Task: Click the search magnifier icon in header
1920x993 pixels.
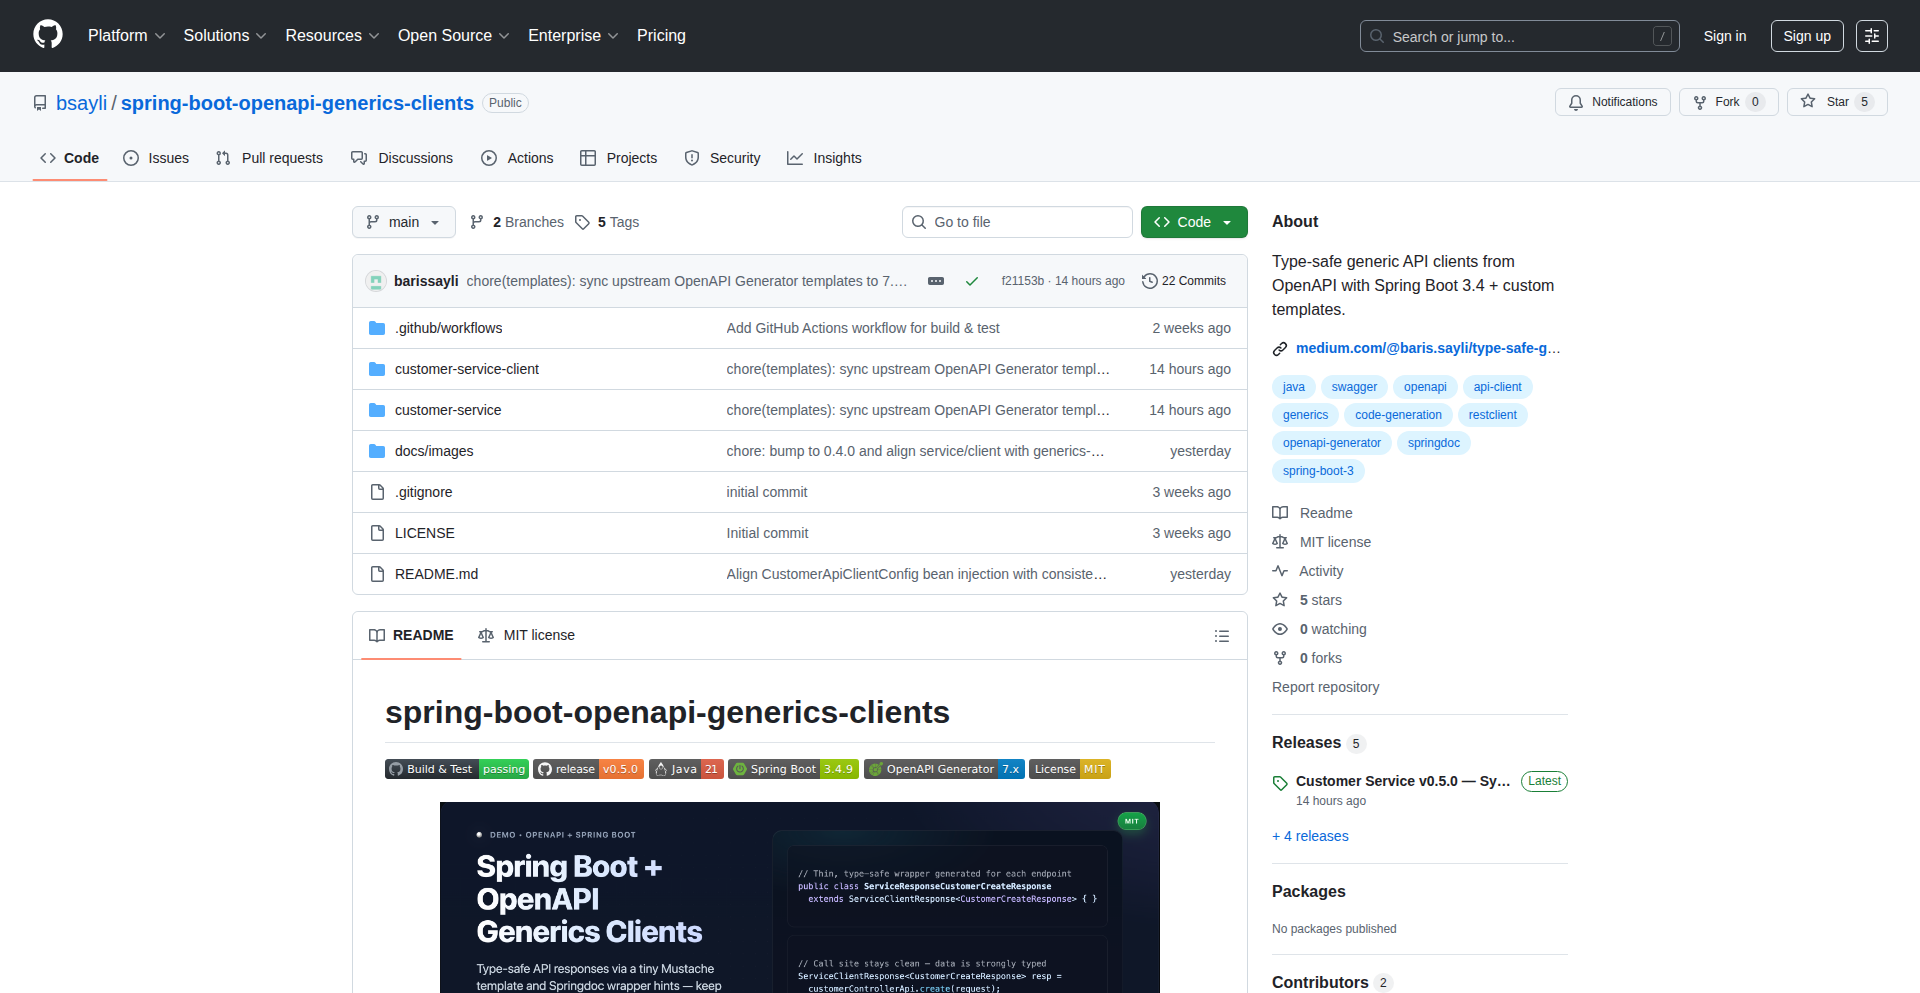Action: (x=1377, y=36)
